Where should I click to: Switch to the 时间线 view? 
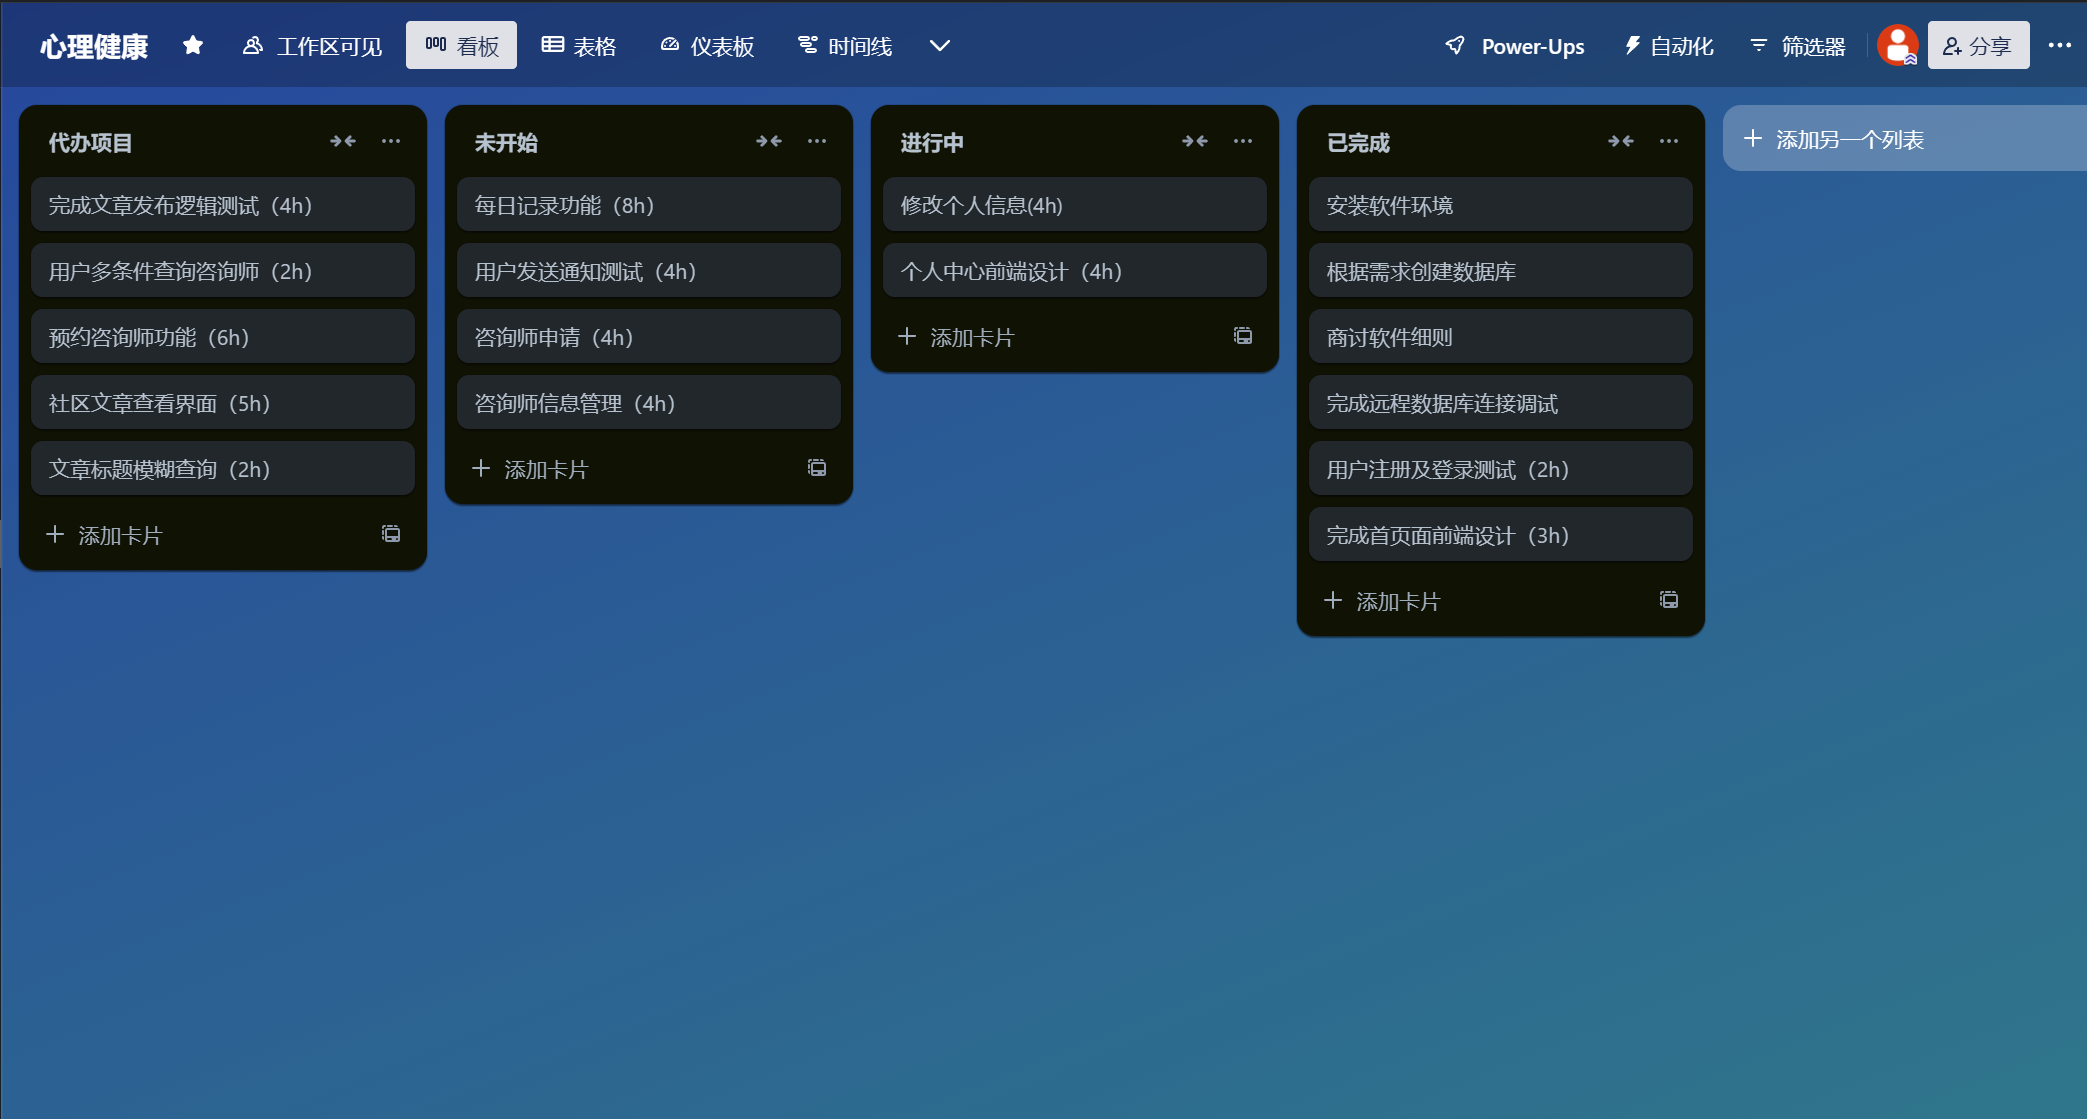(x=845, y=46)
